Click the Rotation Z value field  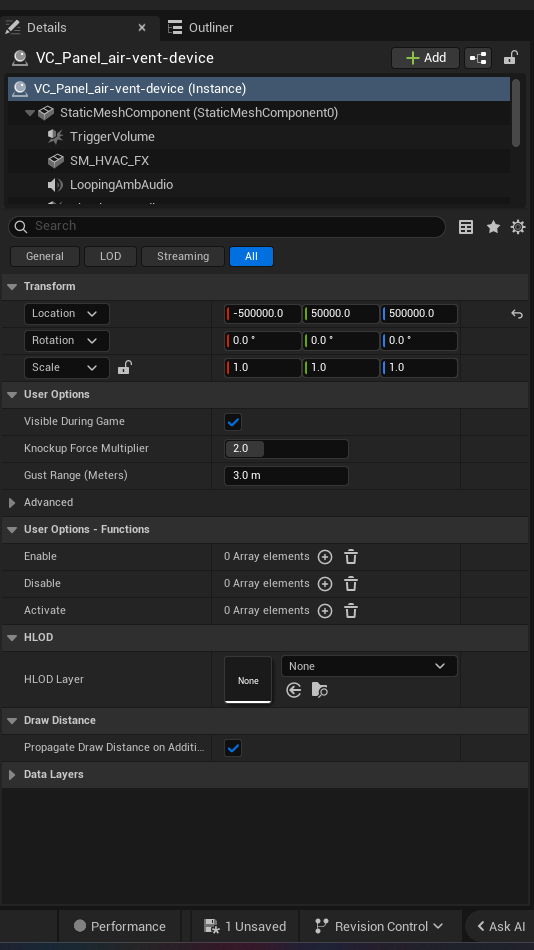point(419,340)
